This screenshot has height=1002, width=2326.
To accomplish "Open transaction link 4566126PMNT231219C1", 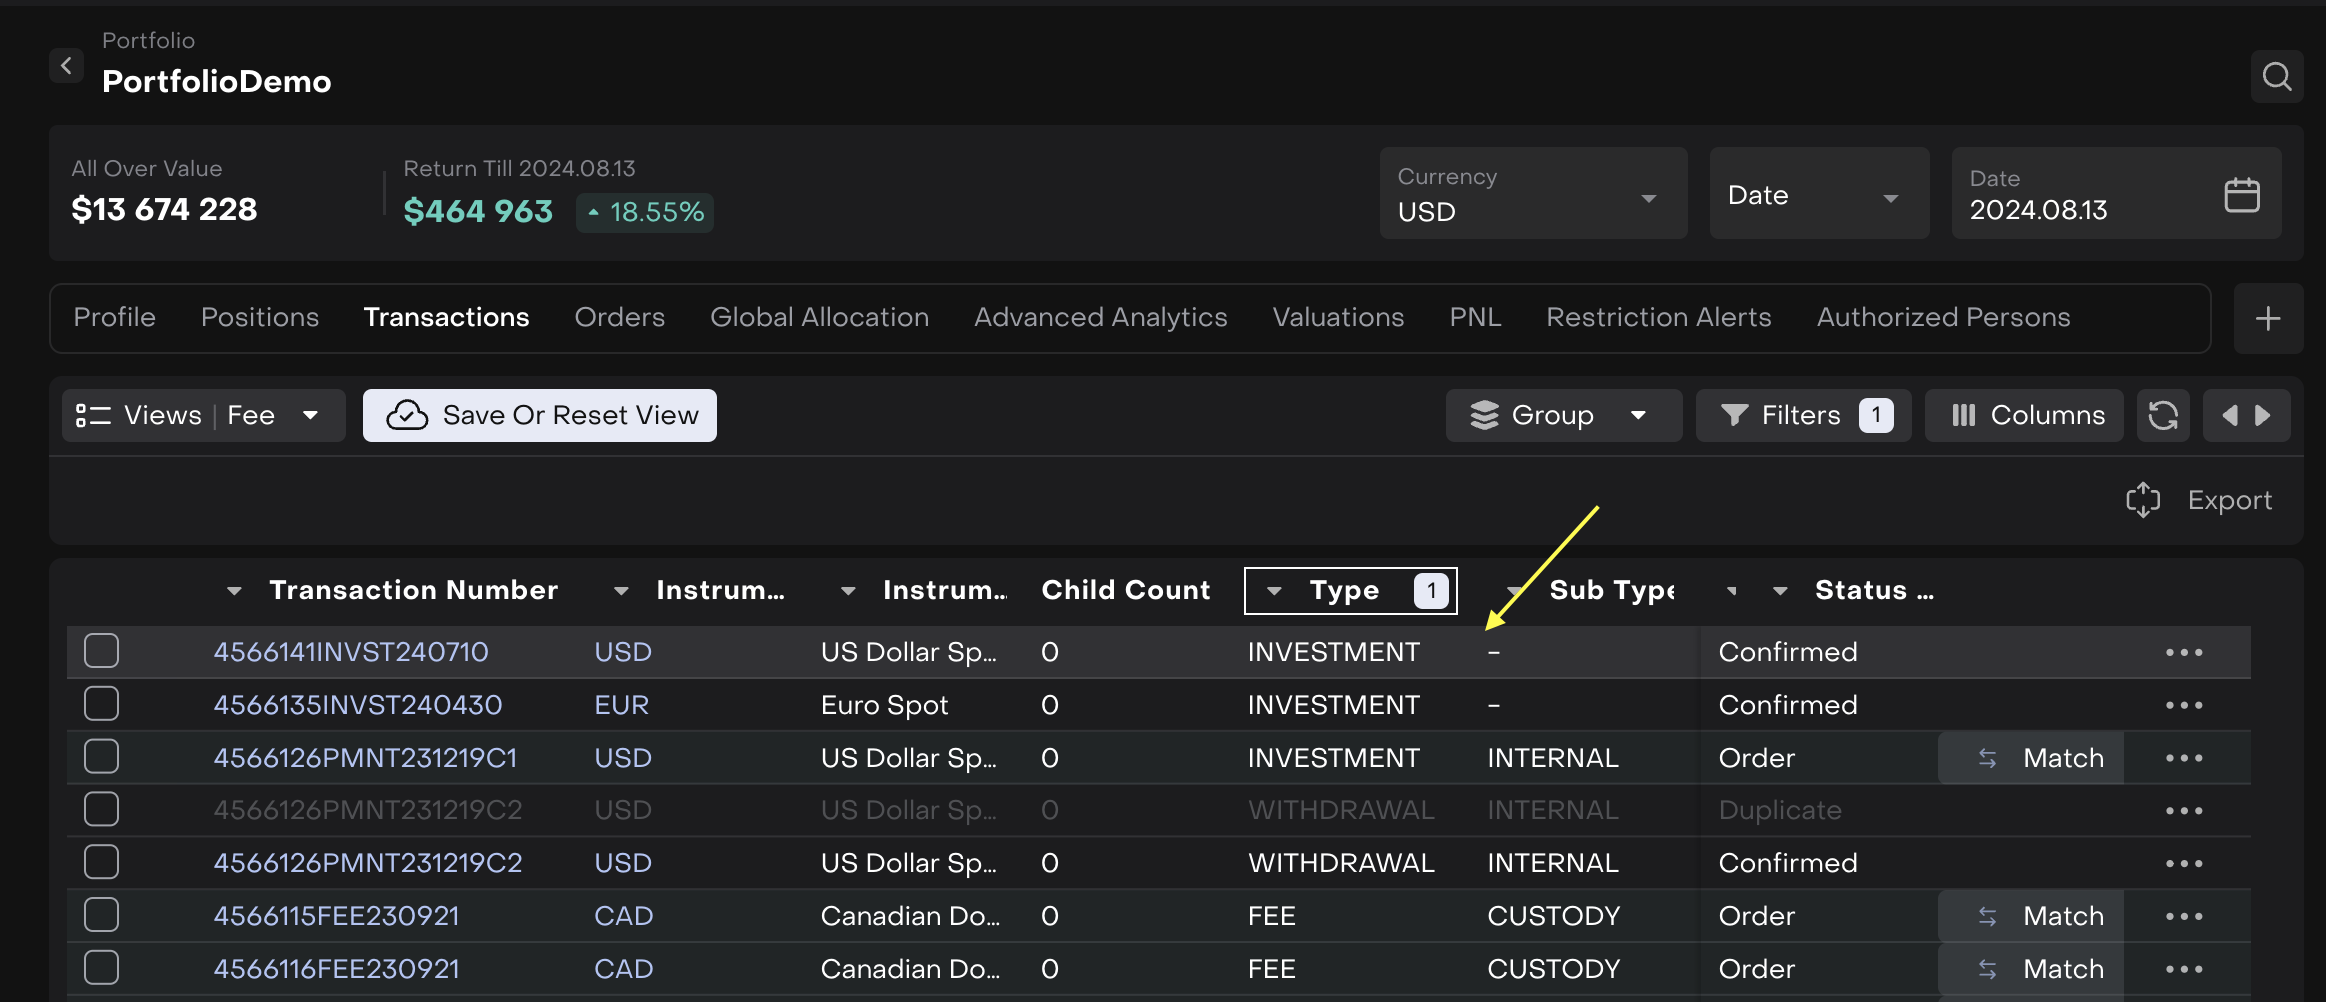I will coord(365,758).
